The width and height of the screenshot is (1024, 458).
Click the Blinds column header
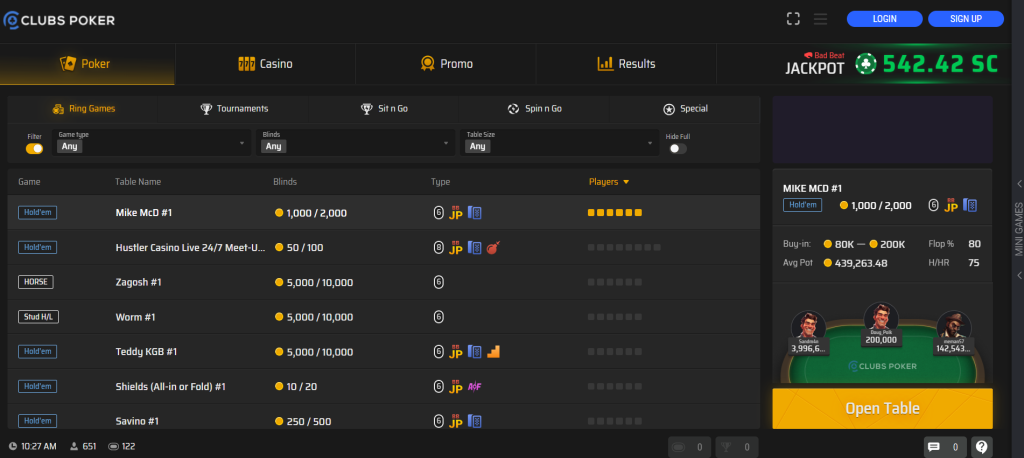point(285,182)
